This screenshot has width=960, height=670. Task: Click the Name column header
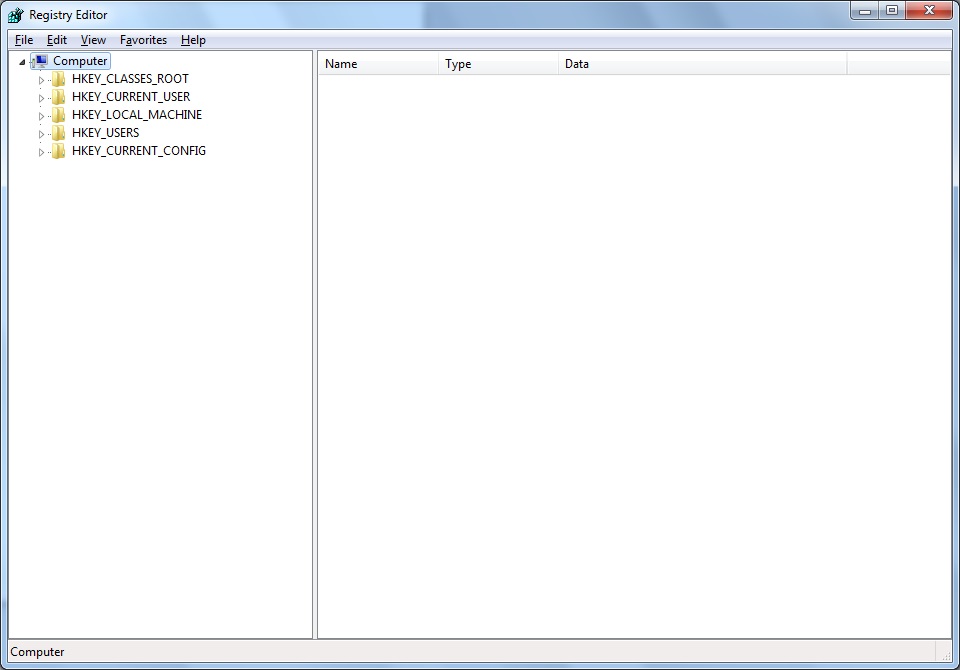[378, 64]
